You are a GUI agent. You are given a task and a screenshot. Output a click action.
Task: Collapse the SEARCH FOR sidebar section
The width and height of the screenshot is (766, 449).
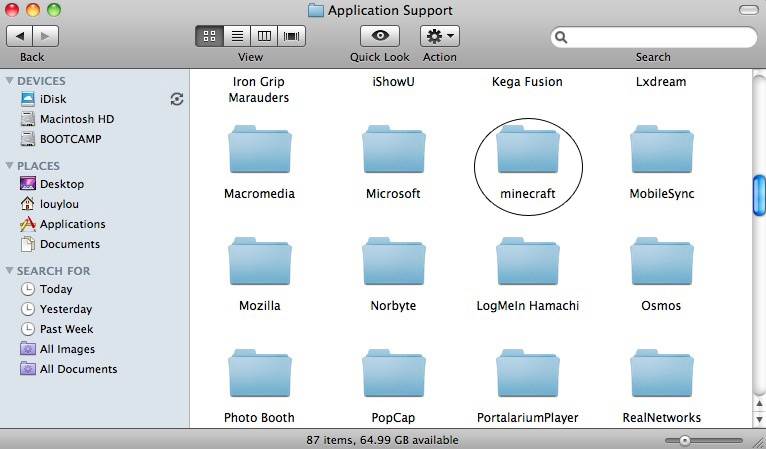coord(9,270)
